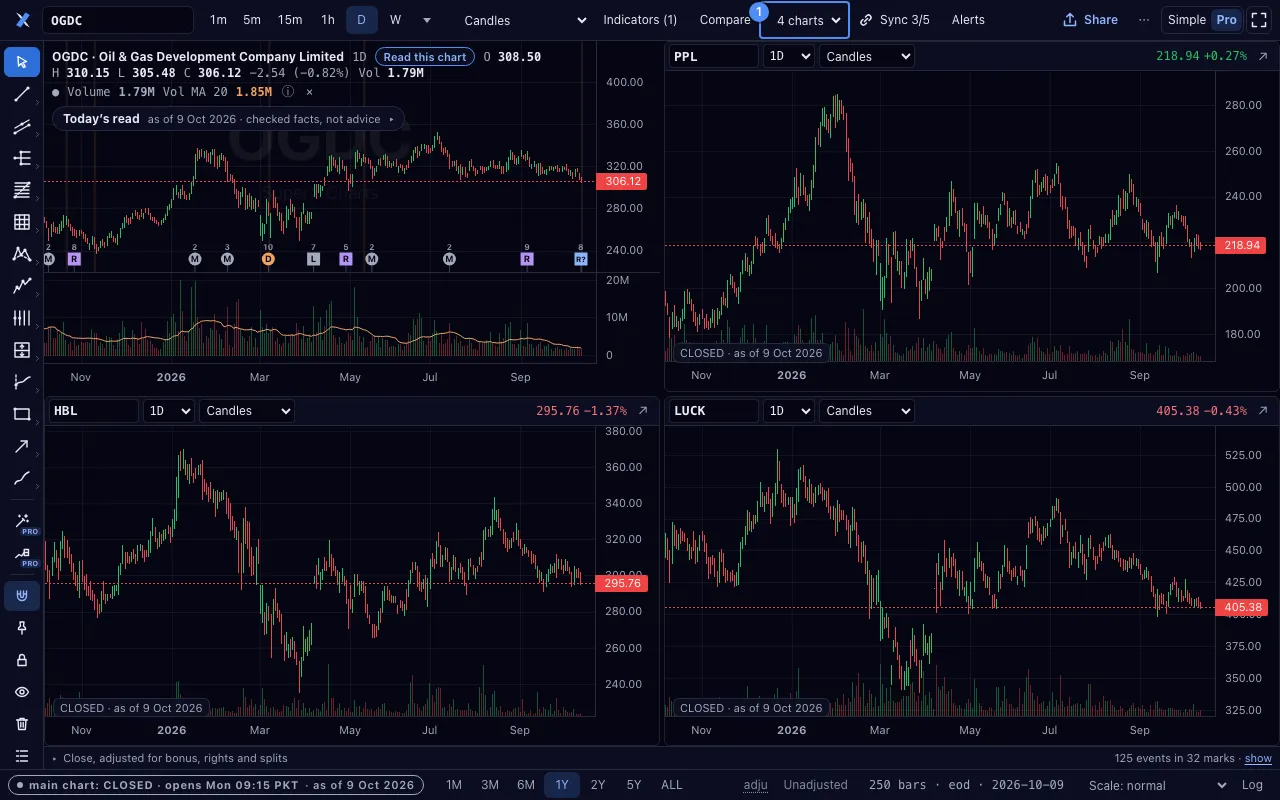Select the arrow drawing tool

pyautogui.click(x=22, y=446)
